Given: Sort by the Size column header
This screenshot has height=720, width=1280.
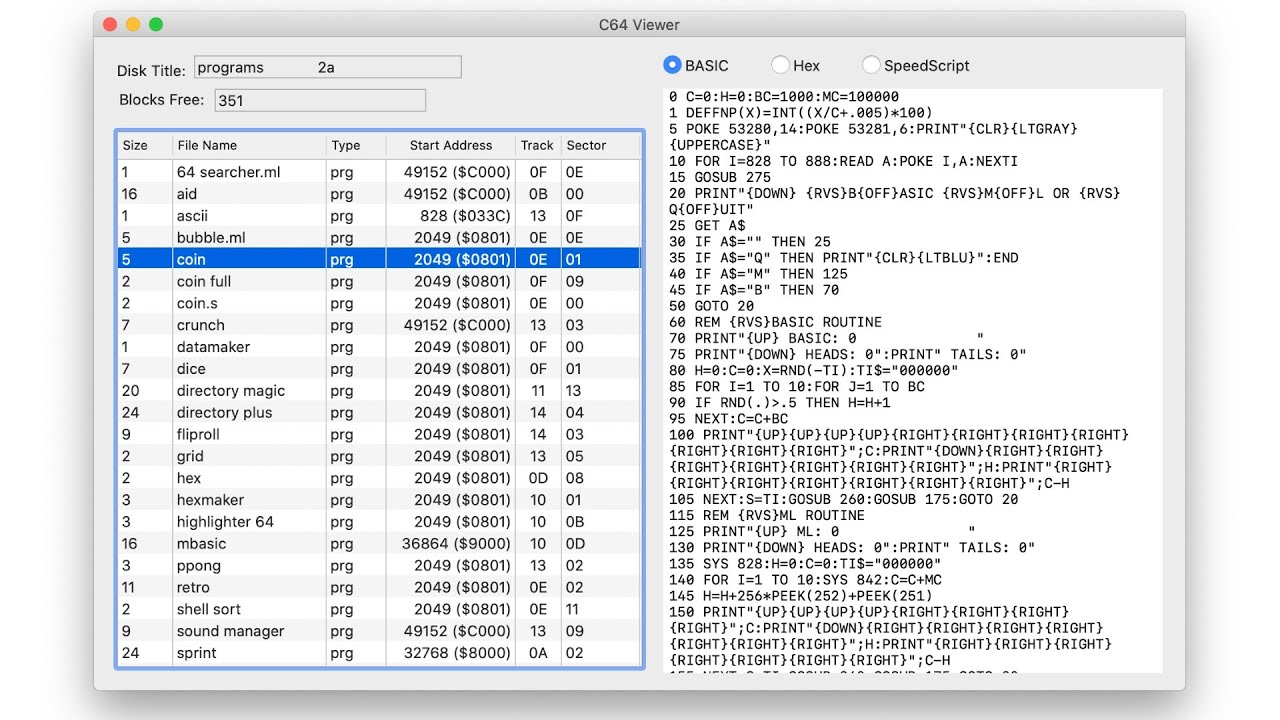Looking at the screenshot, I should 144,145.
